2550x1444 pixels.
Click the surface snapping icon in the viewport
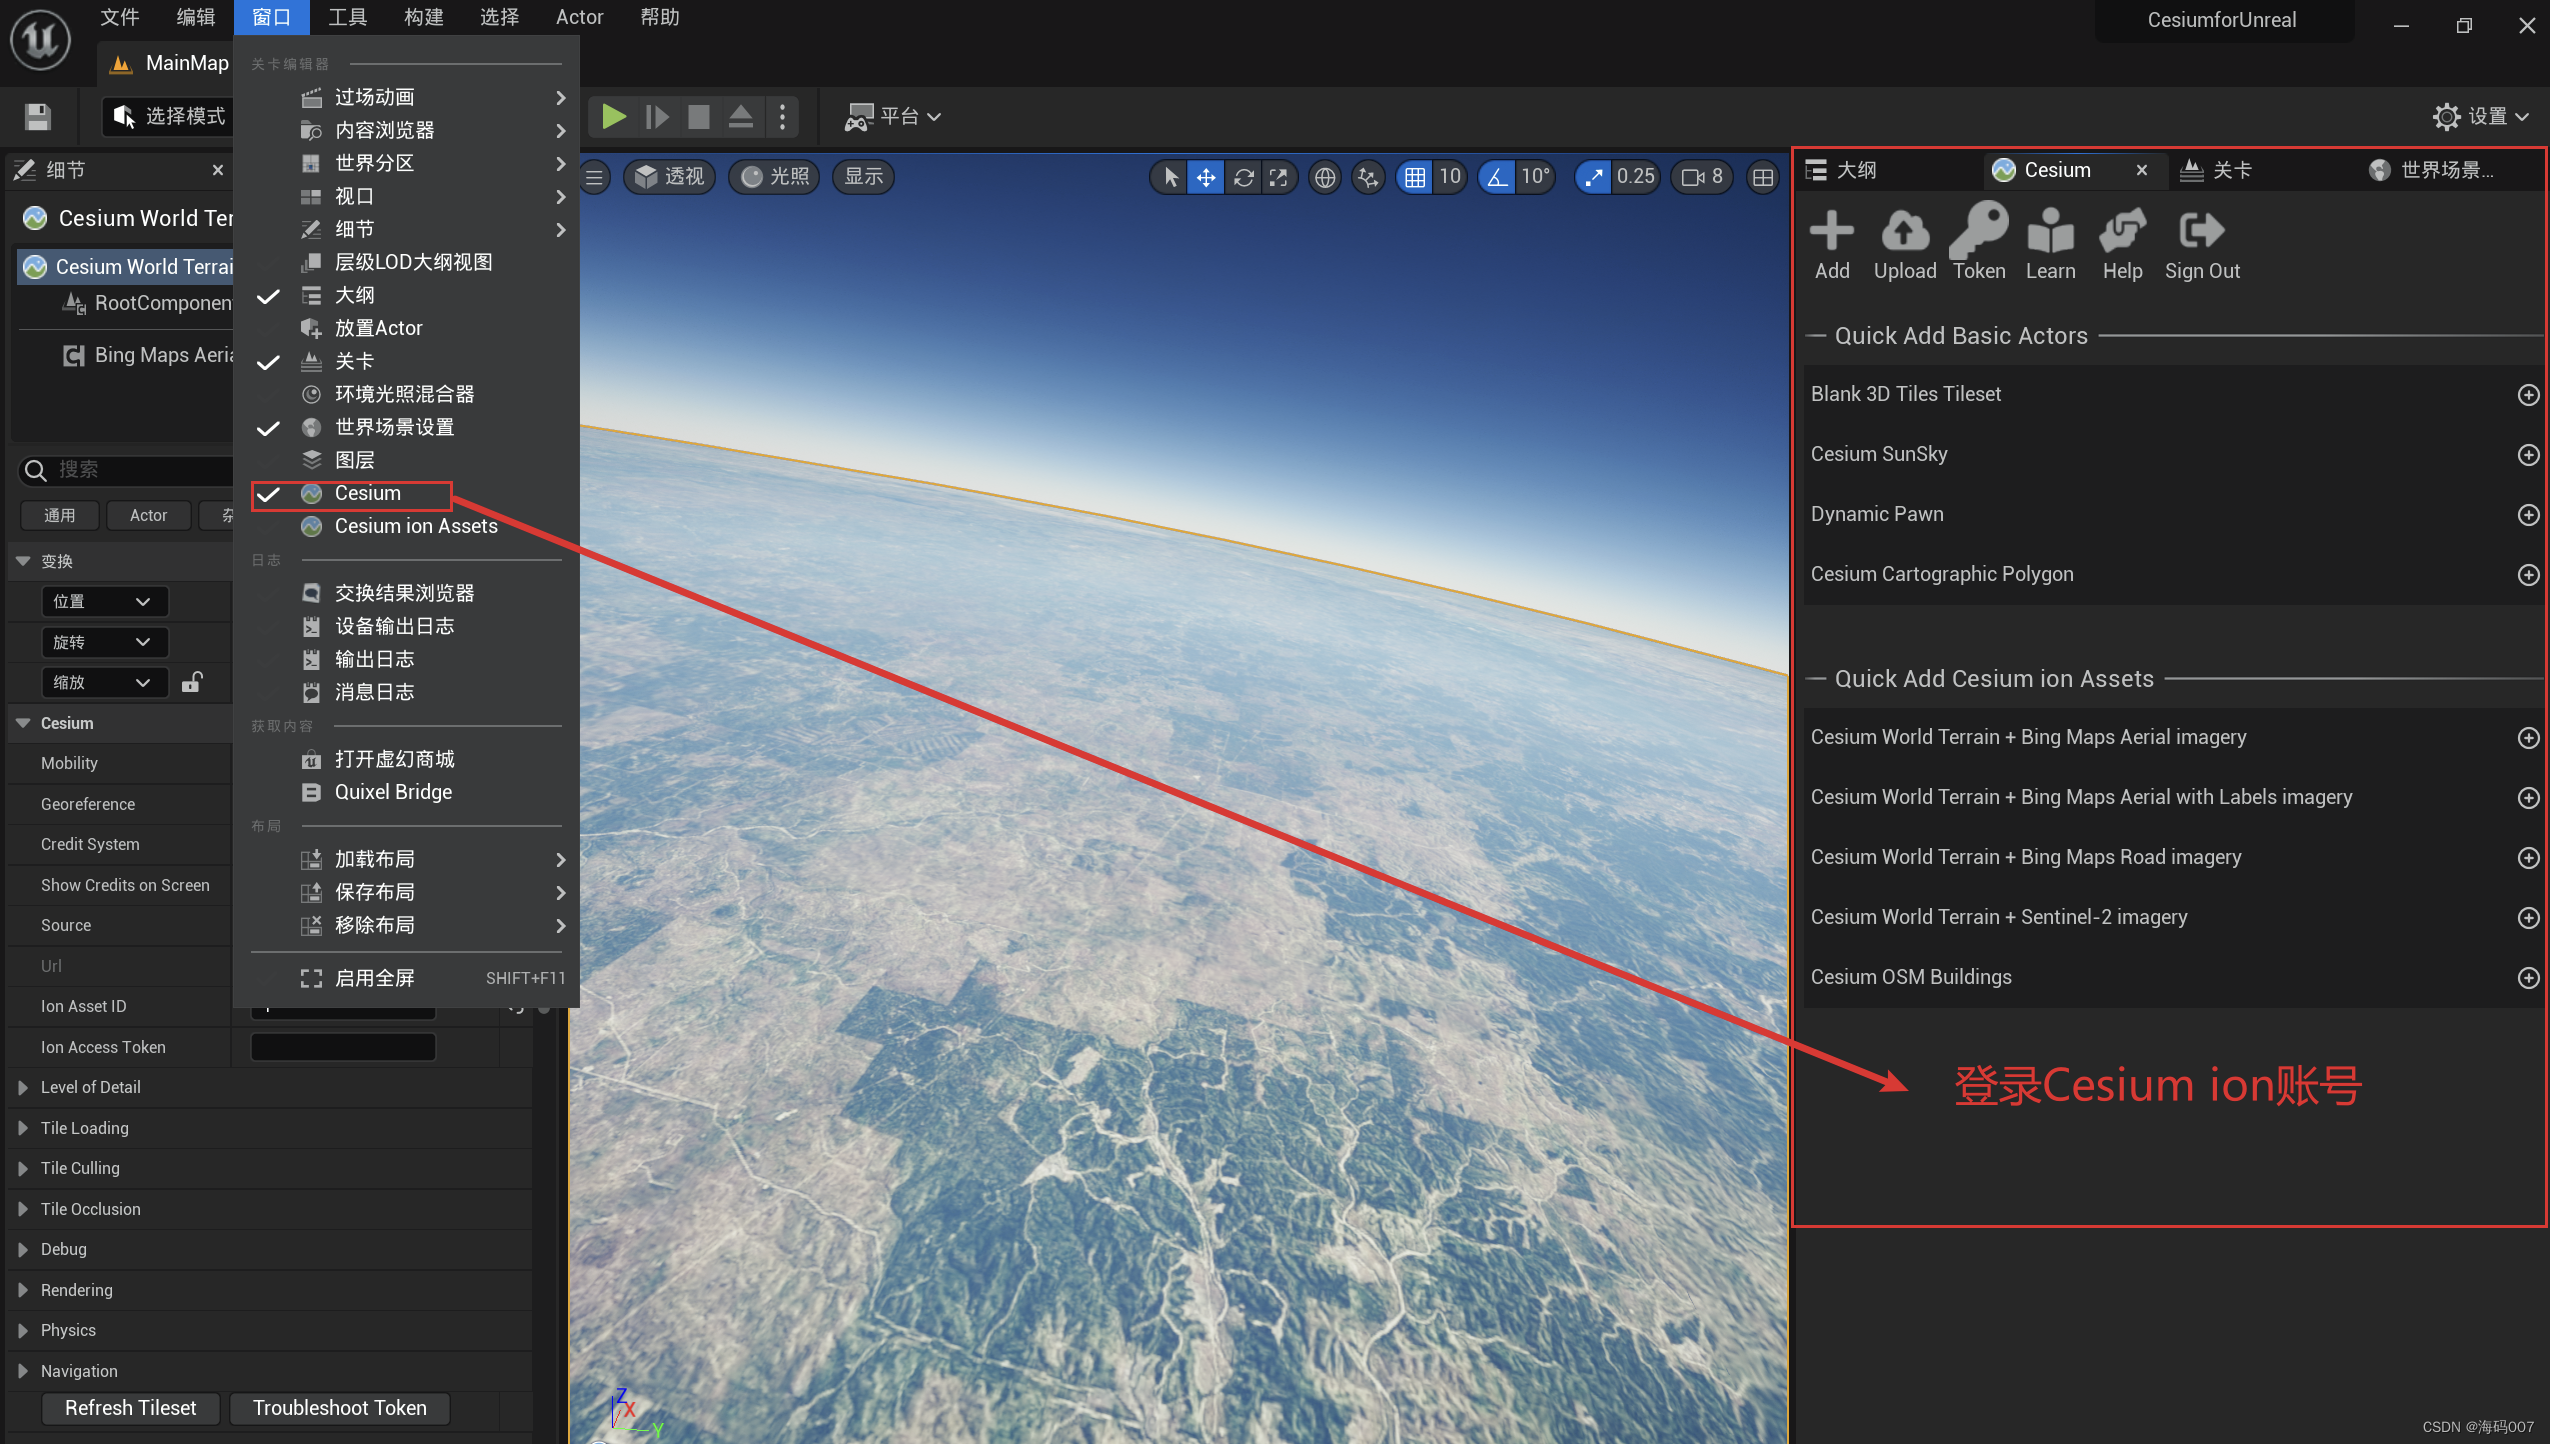(1367, 177)
